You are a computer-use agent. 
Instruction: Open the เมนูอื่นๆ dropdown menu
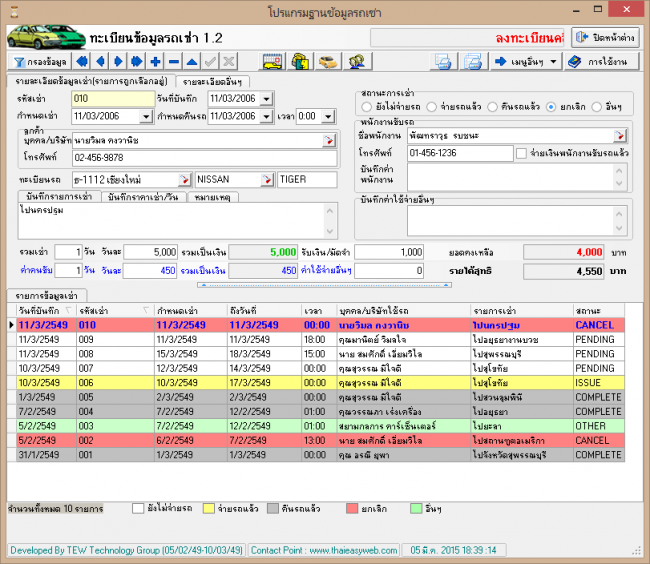tap(525, 62)
